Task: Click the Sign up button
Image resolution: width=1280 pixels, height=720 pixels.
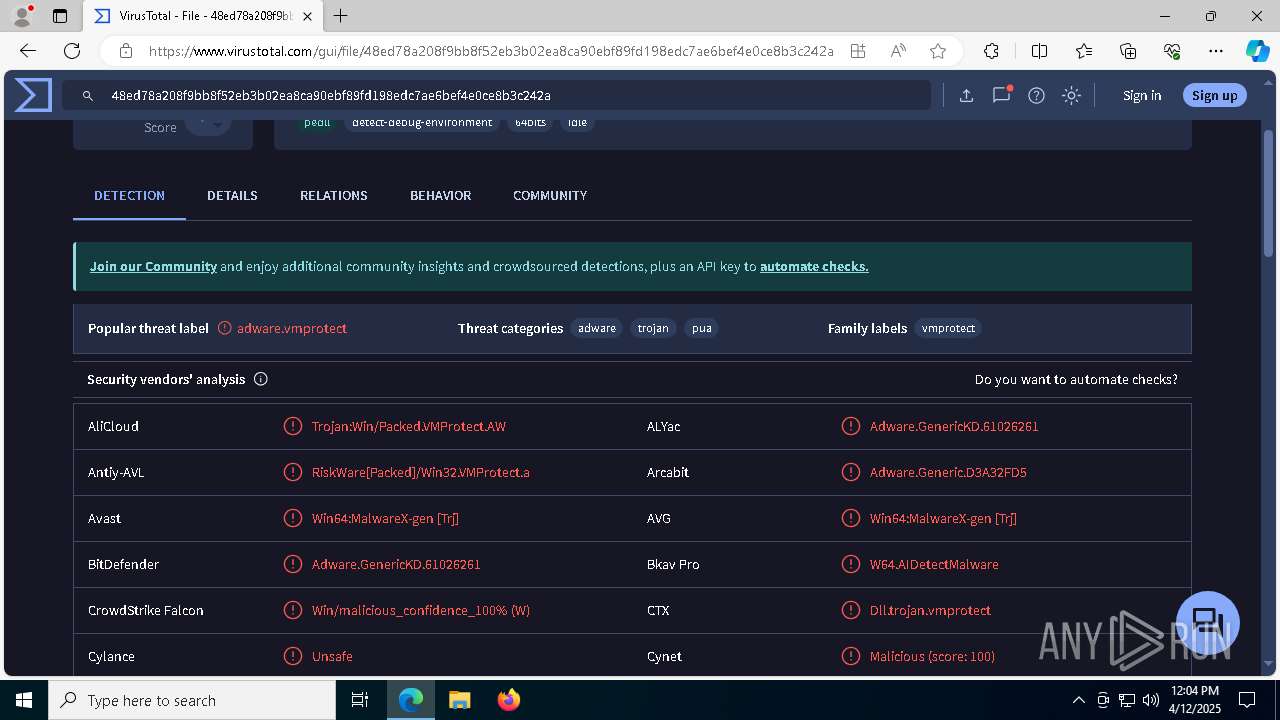Action: click(1215, 95)
